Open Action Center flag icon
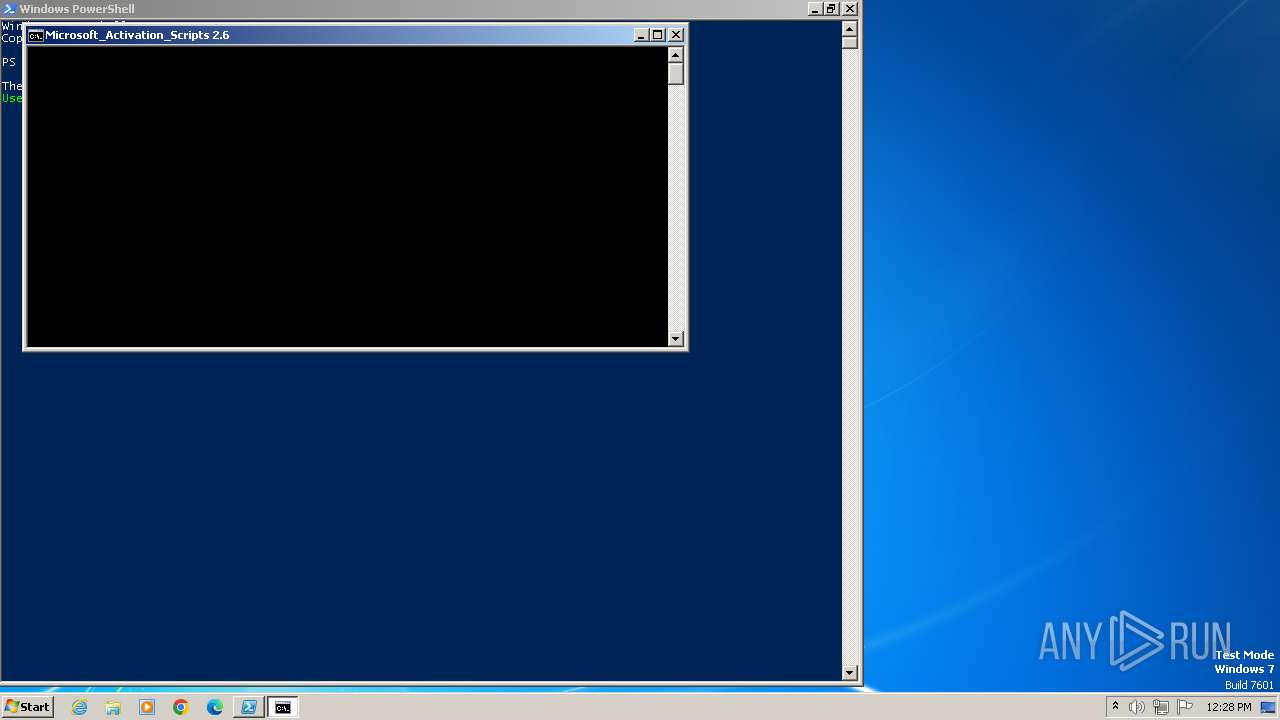The height and width of the screenshot is (720, 1280). [x=1185, y=707]
